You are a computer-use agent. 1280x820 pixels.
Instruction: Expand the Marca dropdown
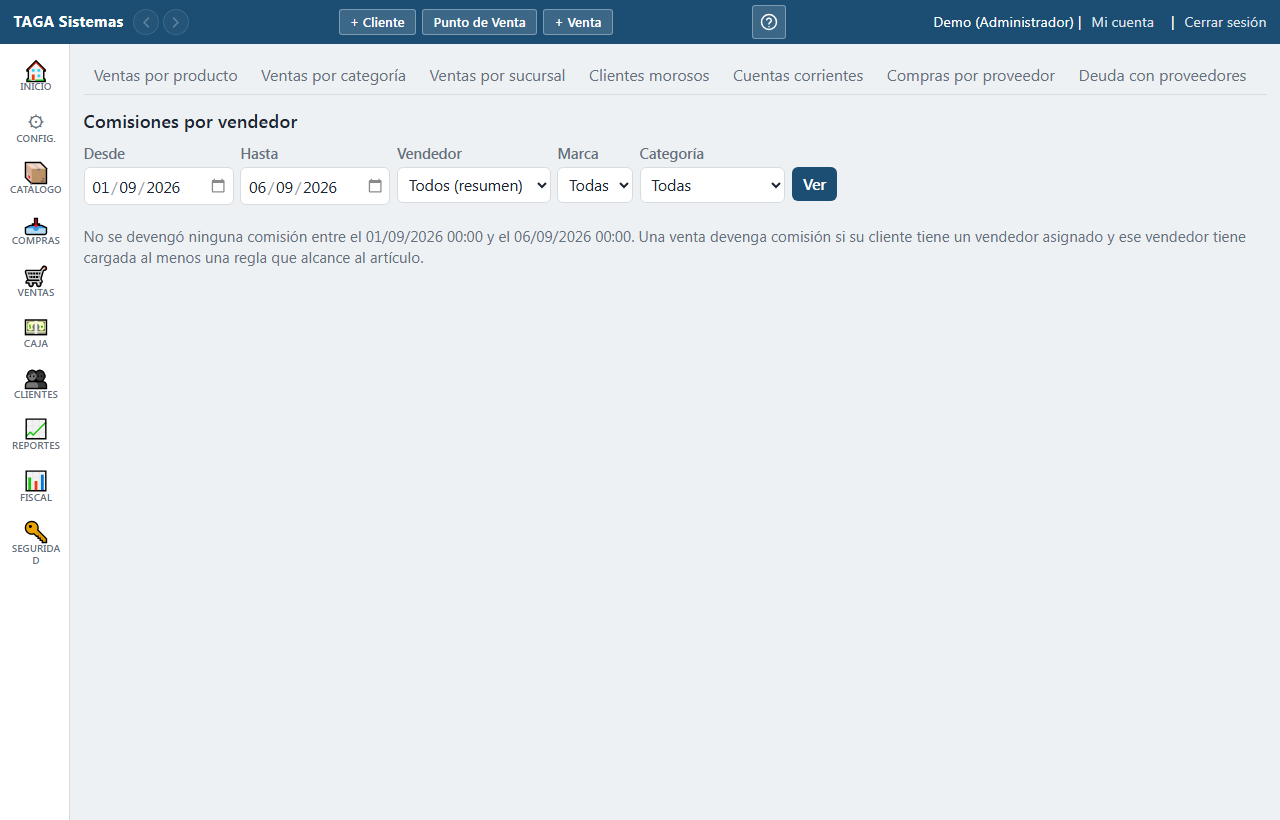click(595, 185)
